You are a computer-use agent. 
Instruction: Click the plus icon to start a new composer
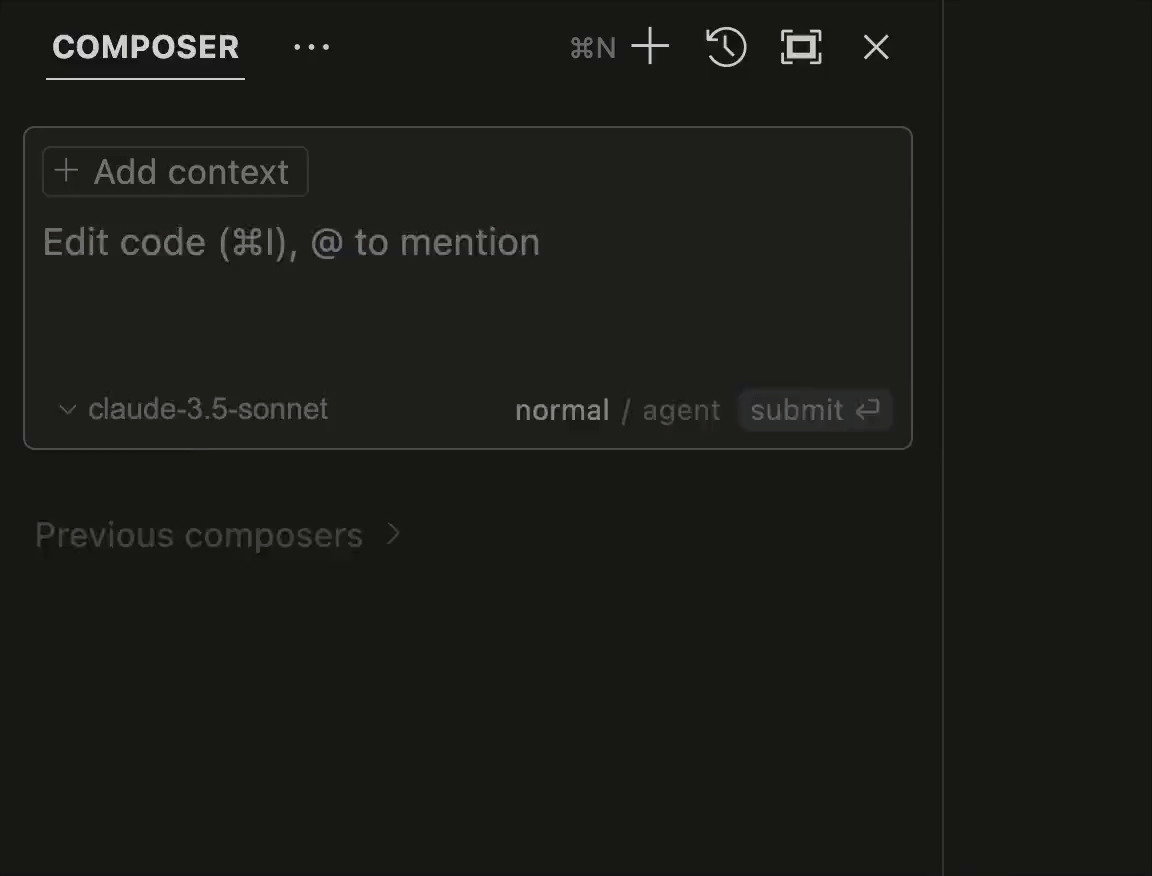pos(650,47)
